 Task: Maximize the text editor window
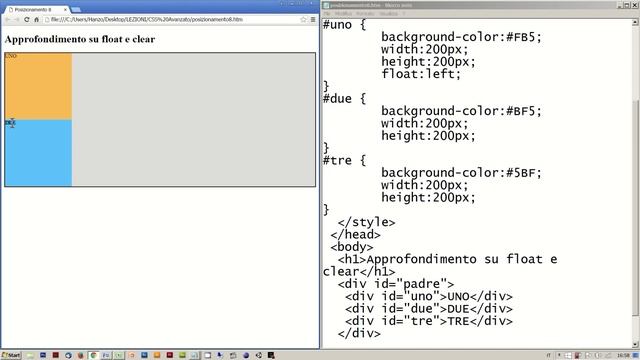click(627, 5)
